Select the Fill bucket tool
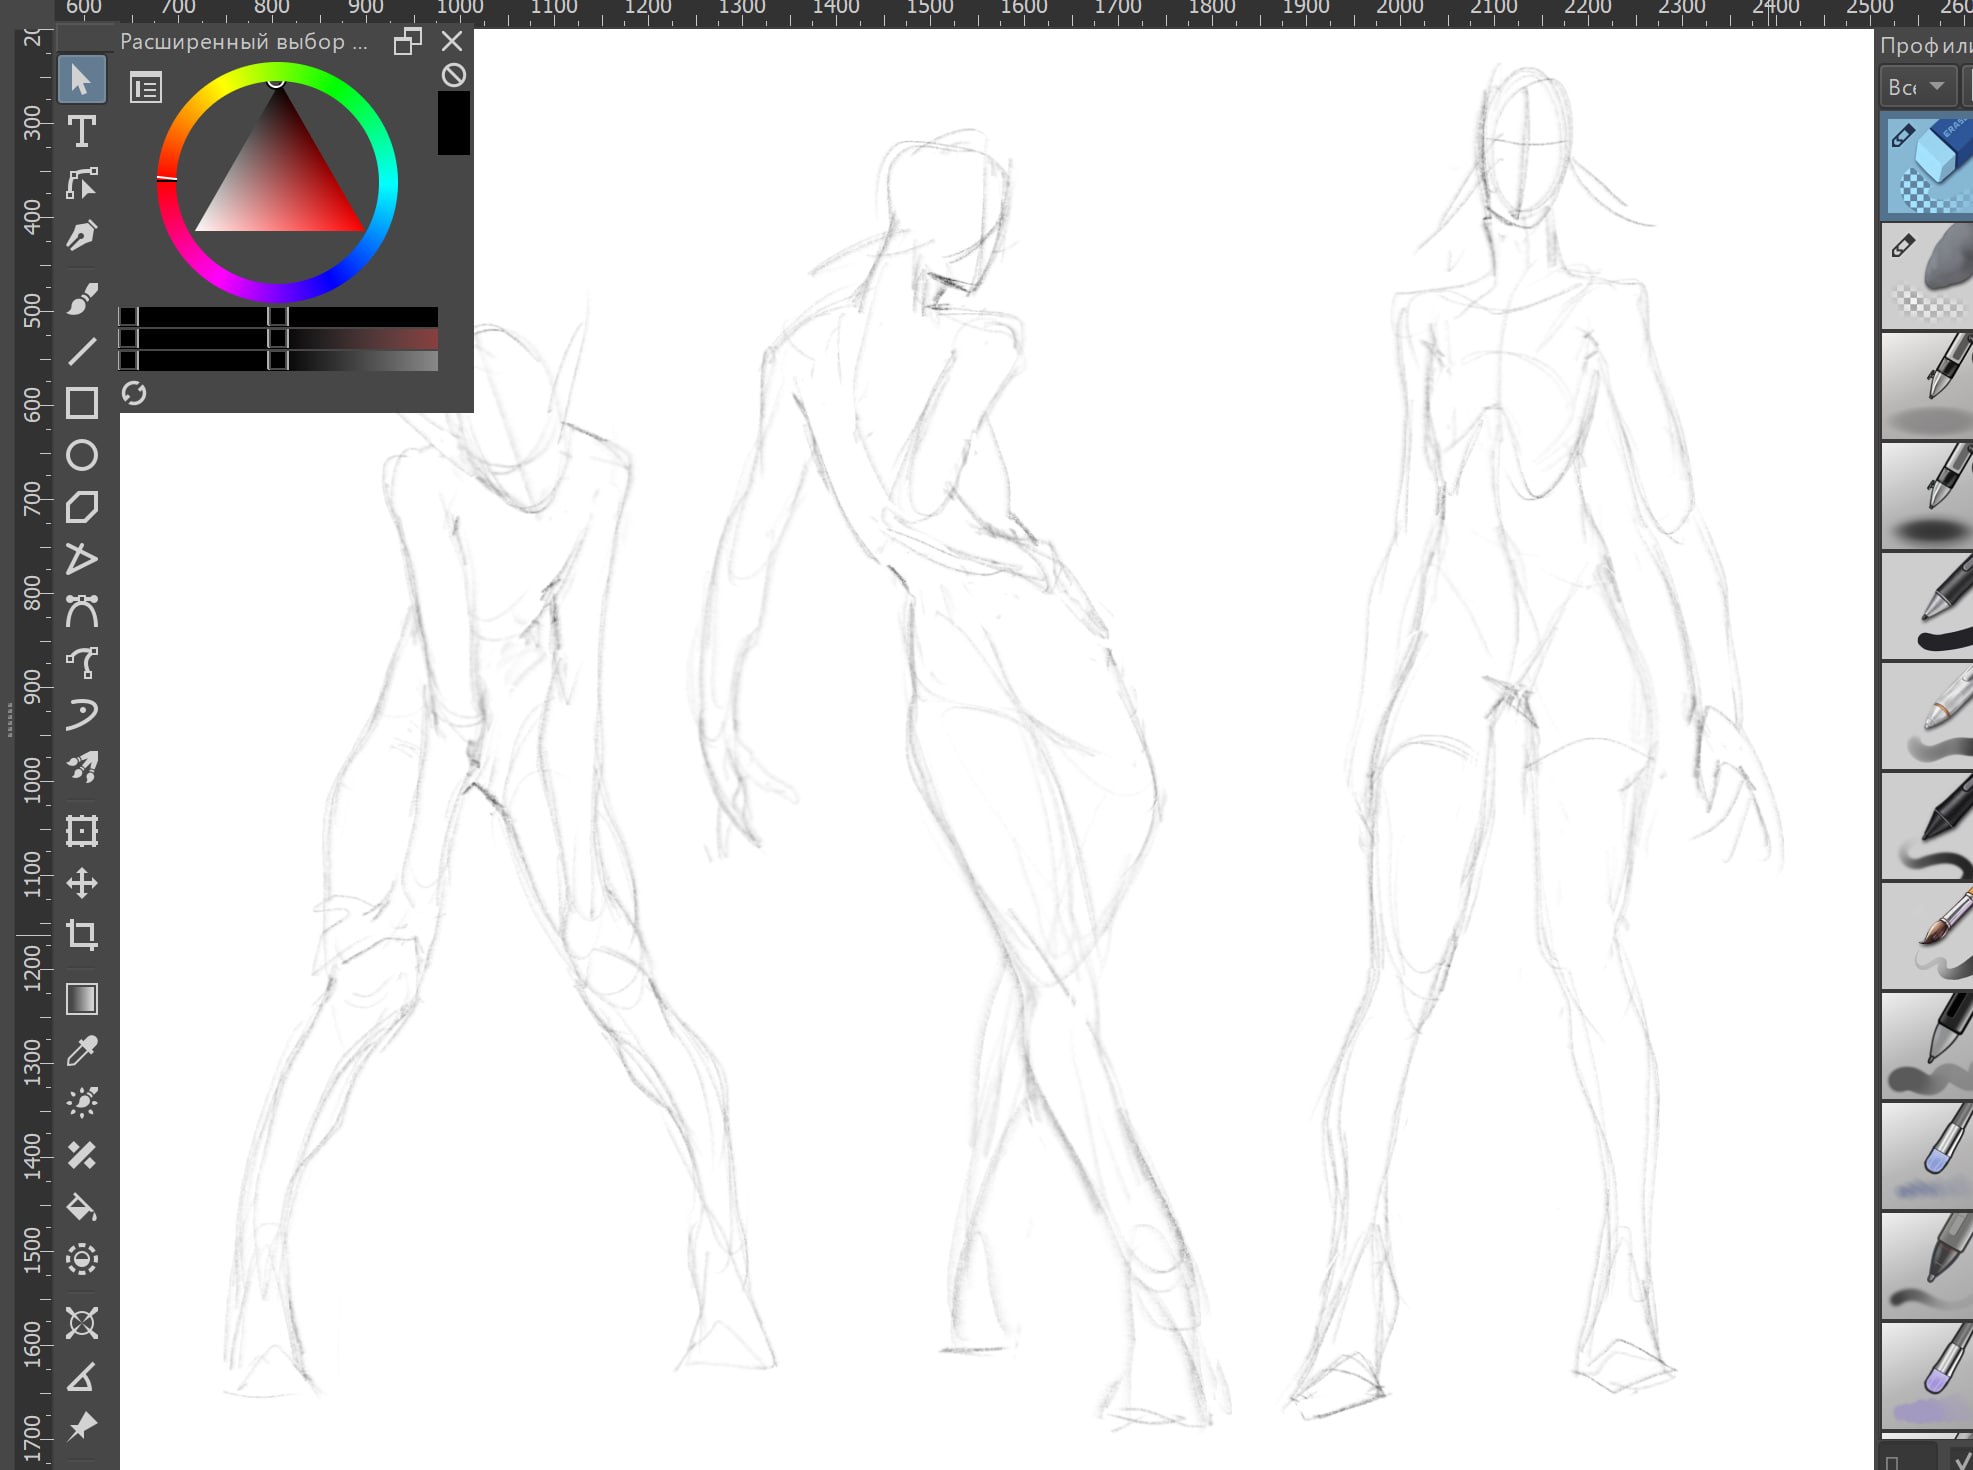Screen dimensions: 1973x1470 click(x=82, y=1207)
